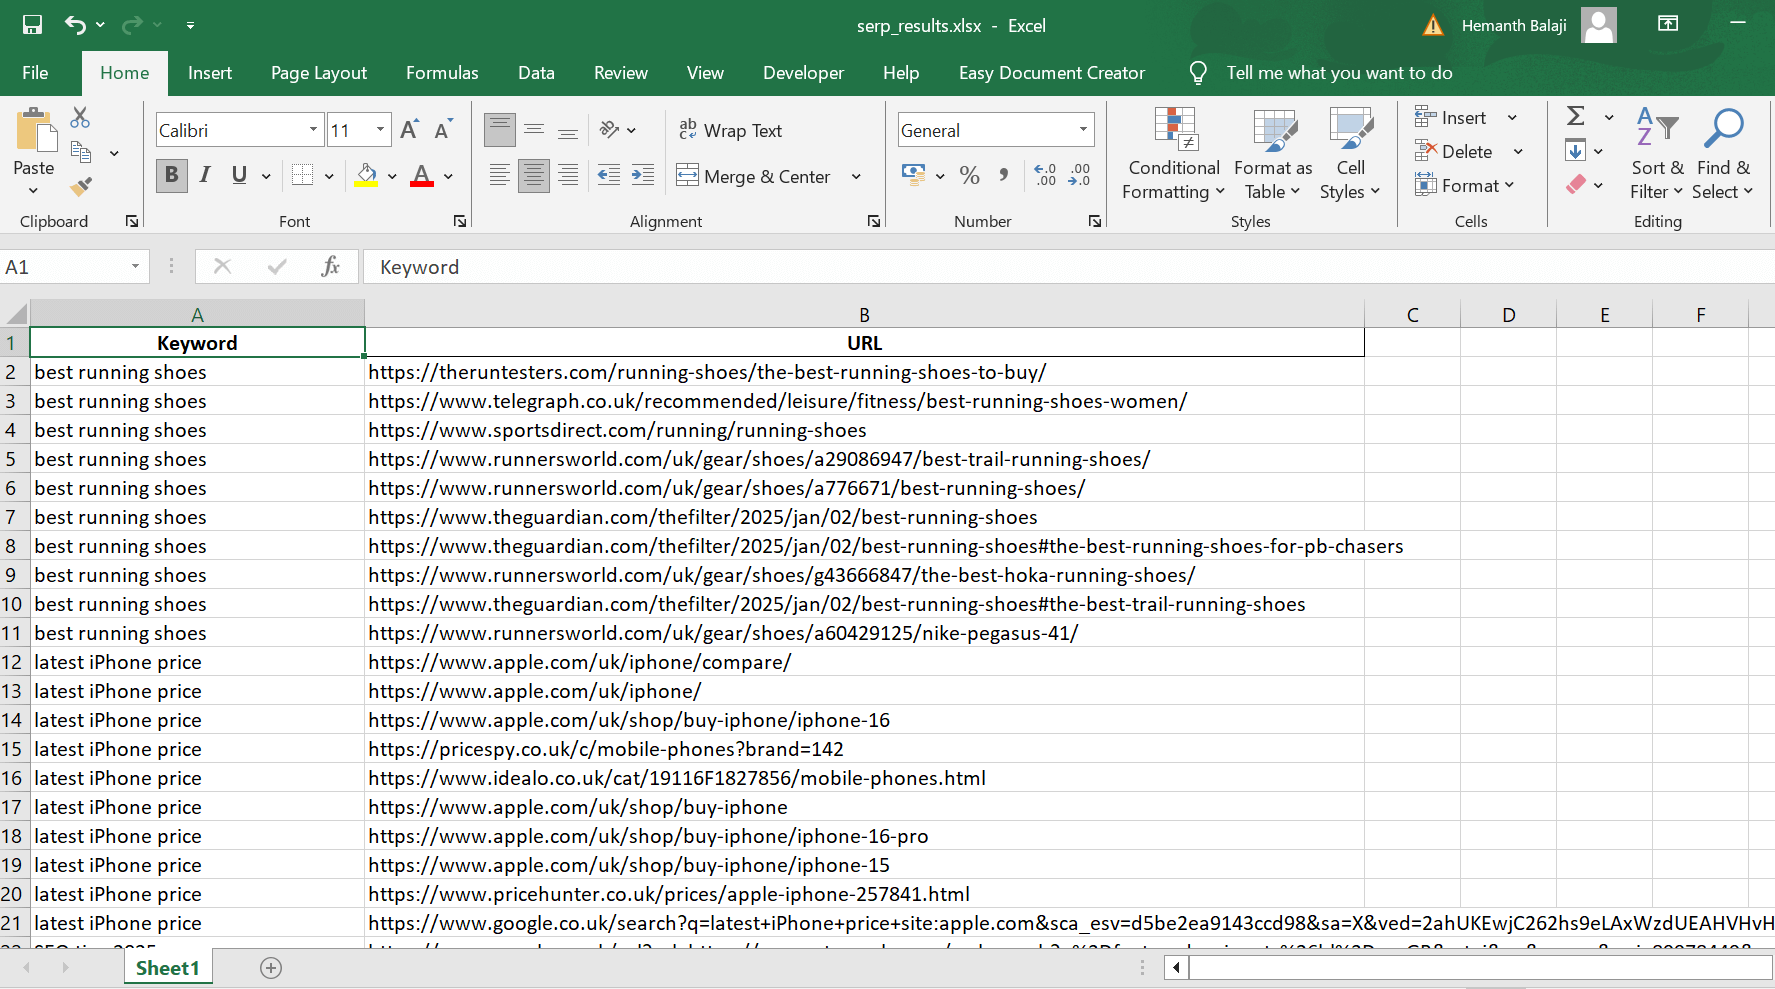Toggle Top Align
1775x989 pixels.
point(499,130)
